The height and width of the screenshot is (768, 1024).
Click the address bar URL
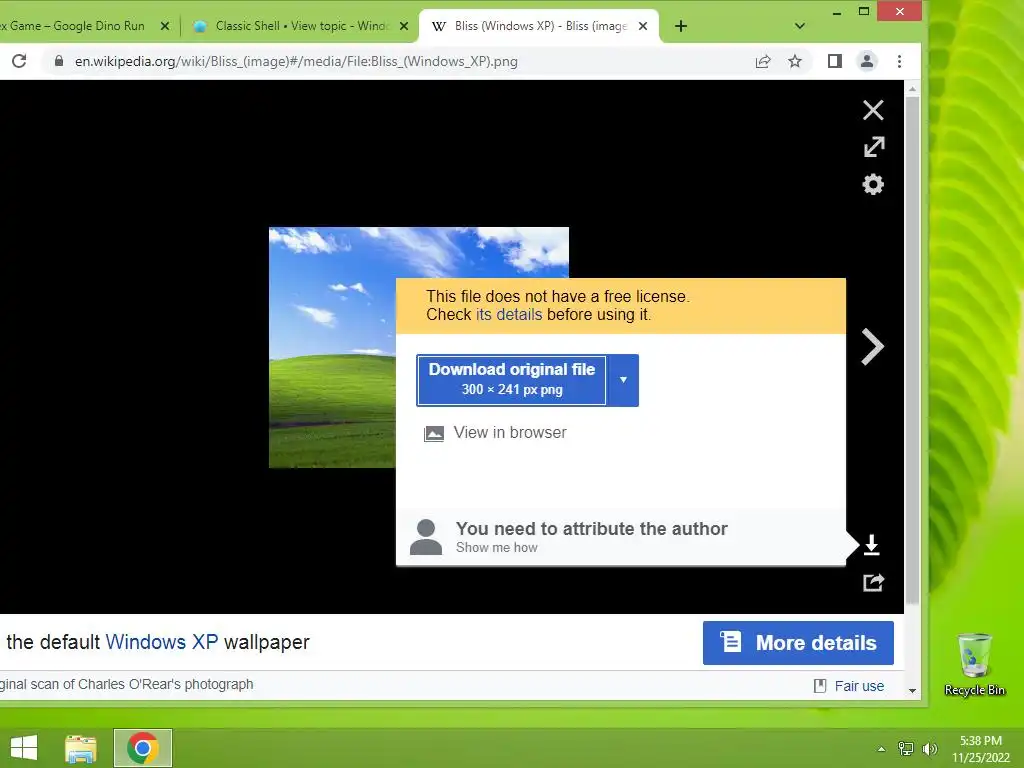(296, 61)
